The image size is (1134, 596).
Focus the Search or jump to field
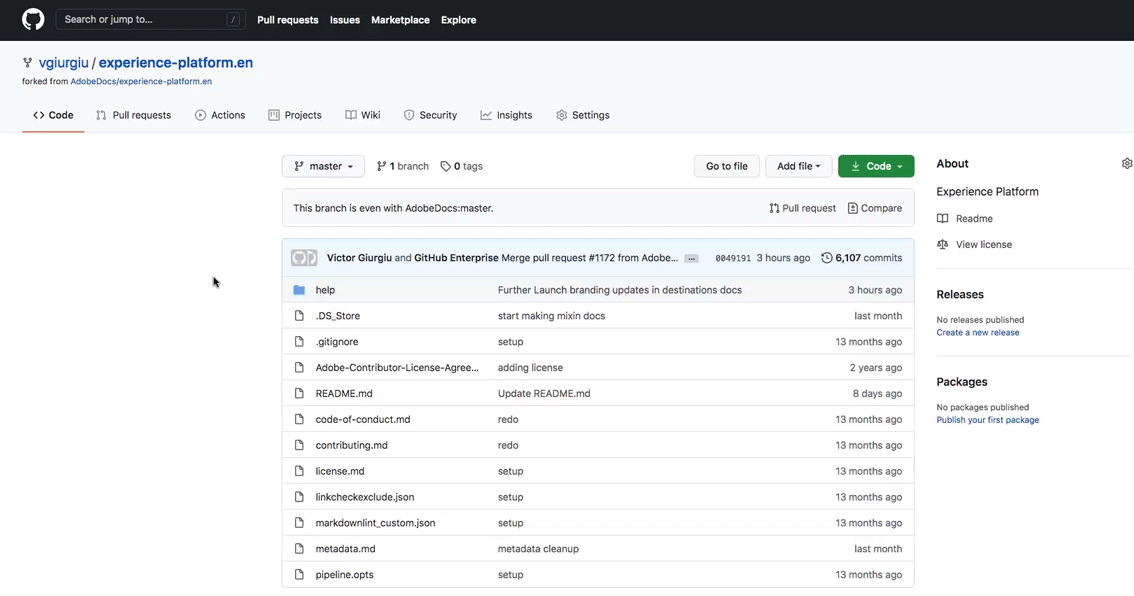point(145,20)
